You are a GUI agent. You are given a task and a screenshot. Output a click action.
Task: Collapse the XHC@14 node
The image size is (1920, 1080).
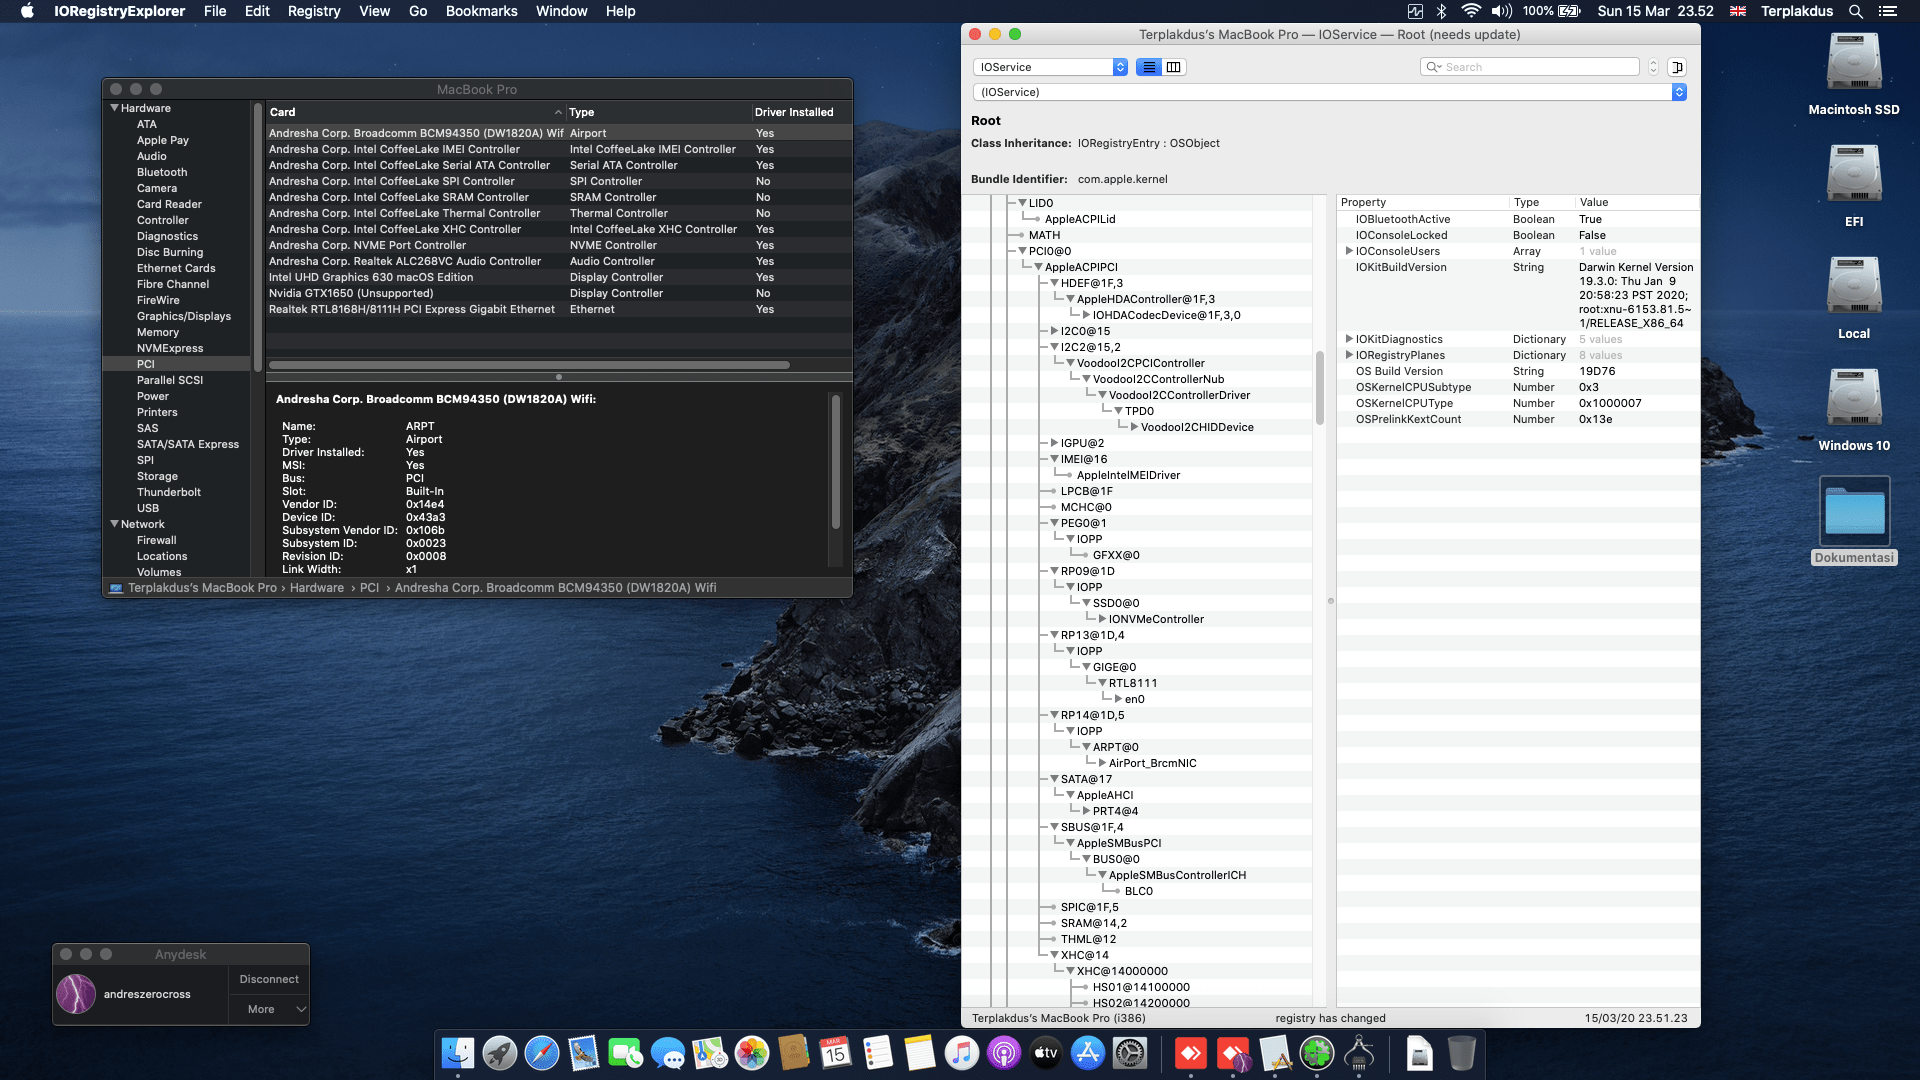click(x=1054, y=955)
